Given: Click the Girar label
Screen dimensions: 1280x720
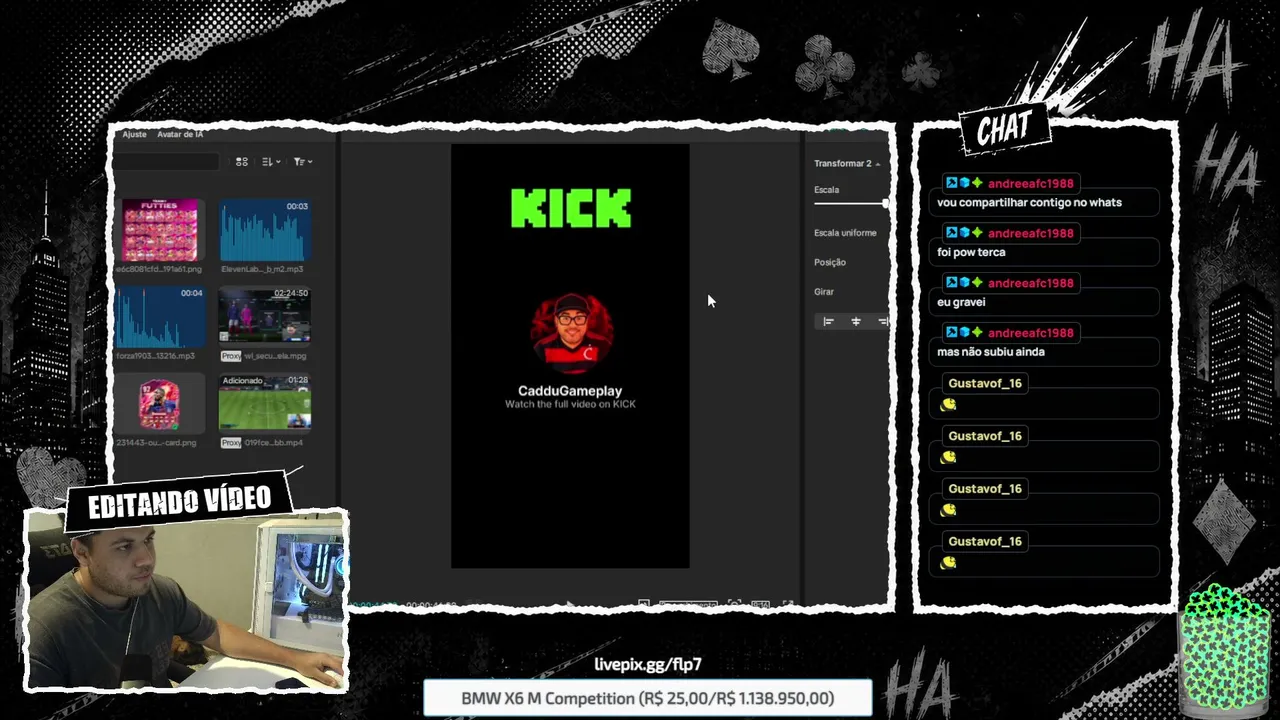Looking at the screenshot, I should [824, 292].
